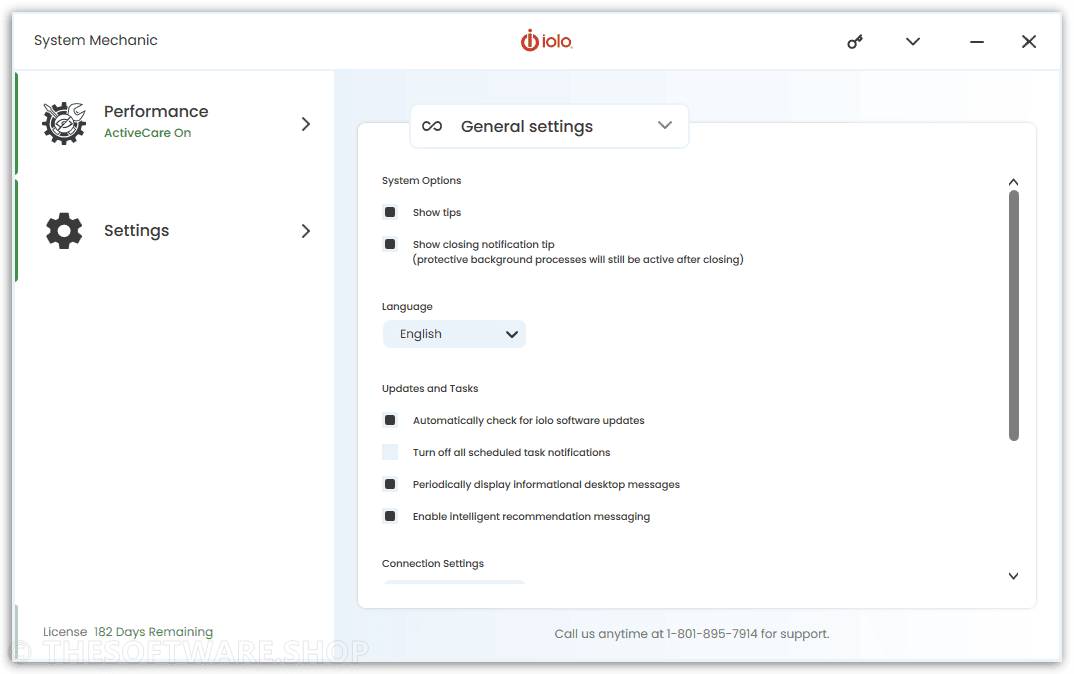This screenshot has width=1074, height=674.
Task: Enable Turn off all scheduled task notifications
Action: coord(390,452)
